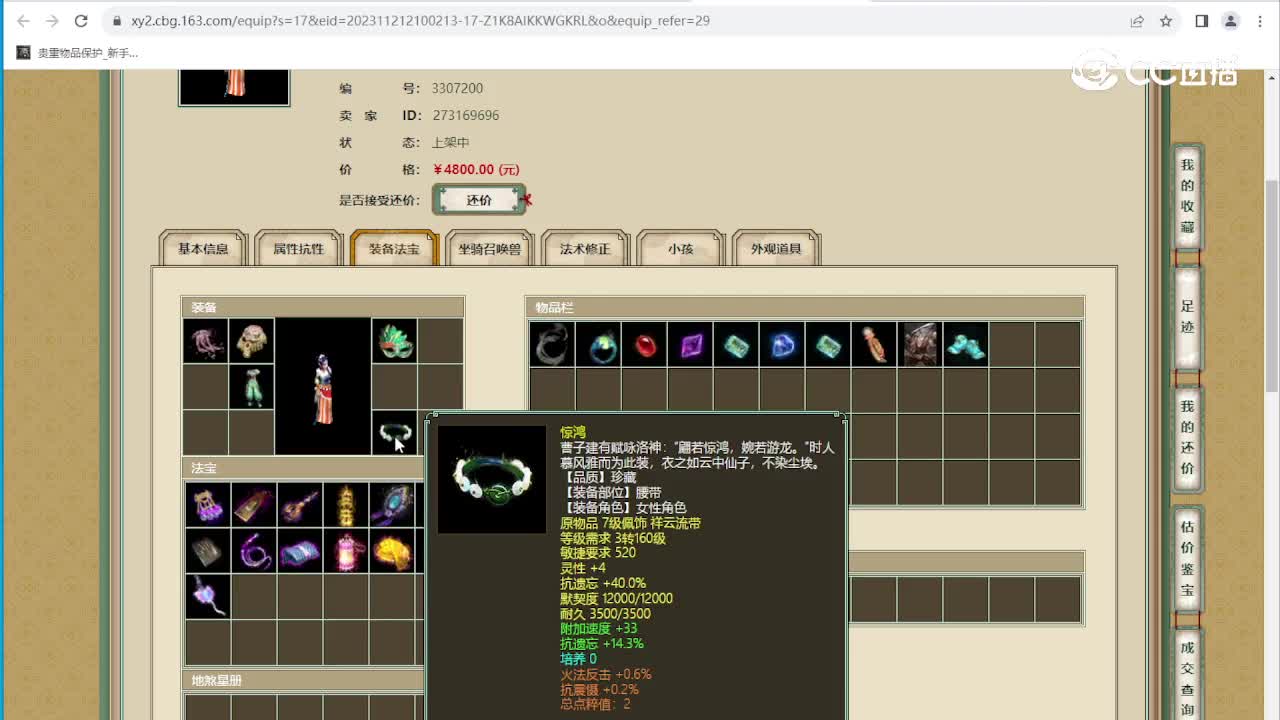Go back to previous browser page
1280x720 pixels.
coord(24,21)
